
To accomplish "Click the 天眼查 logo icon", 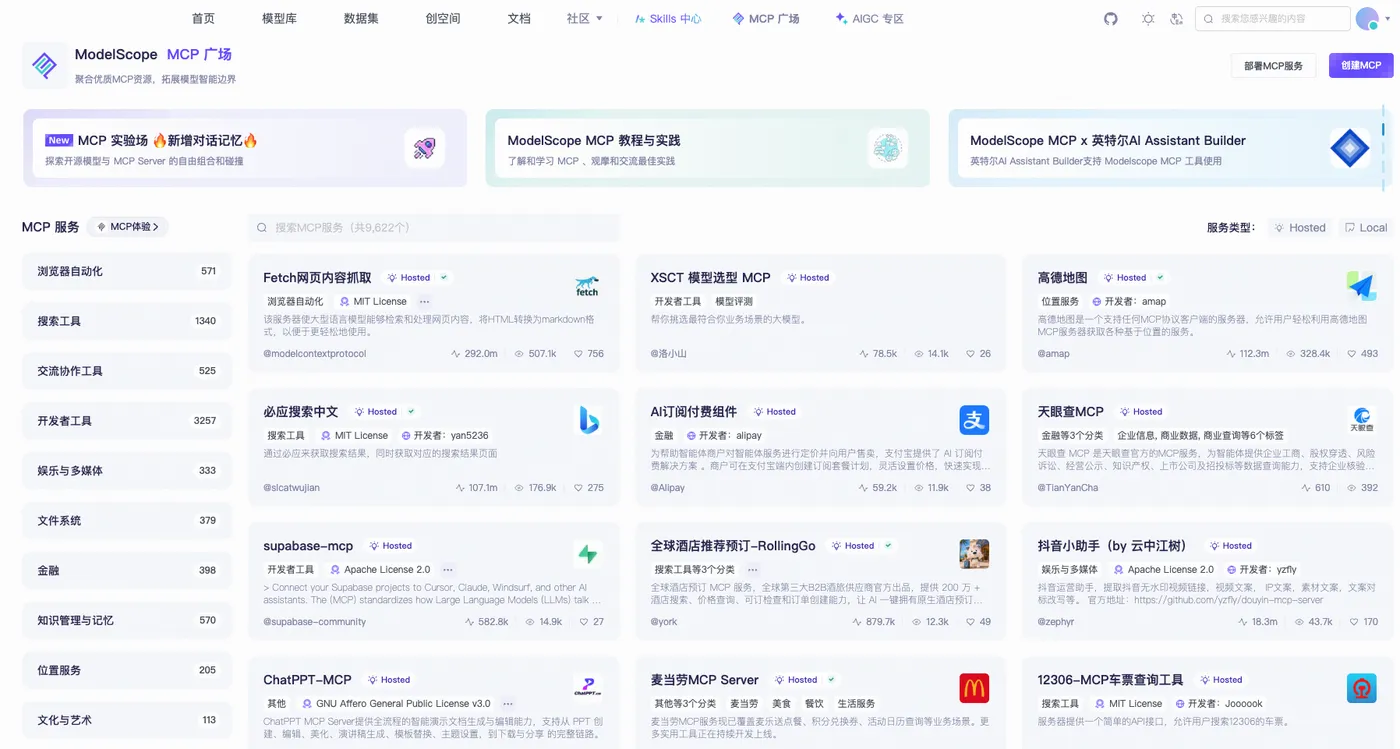I will [x=1361, y=420].
